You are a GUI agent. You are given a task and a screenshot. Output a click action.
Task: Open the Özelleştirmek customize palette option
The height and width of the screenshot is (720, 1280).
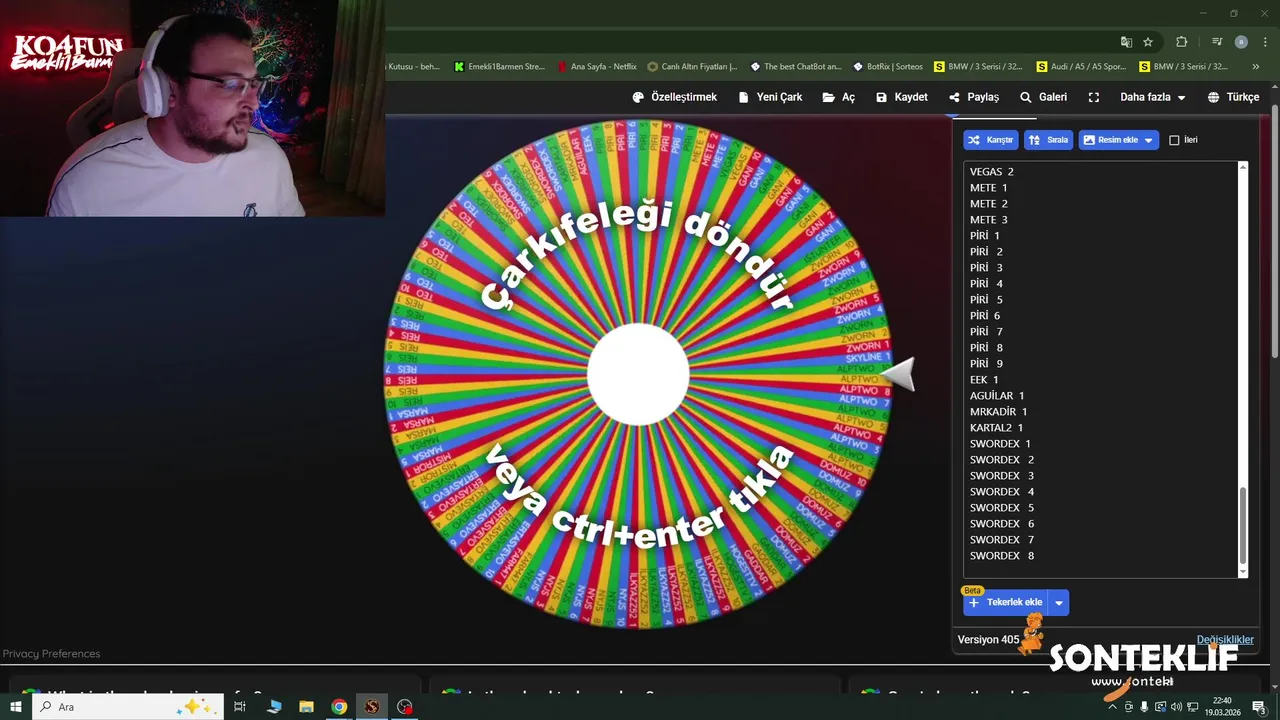(x=674, y=97)
